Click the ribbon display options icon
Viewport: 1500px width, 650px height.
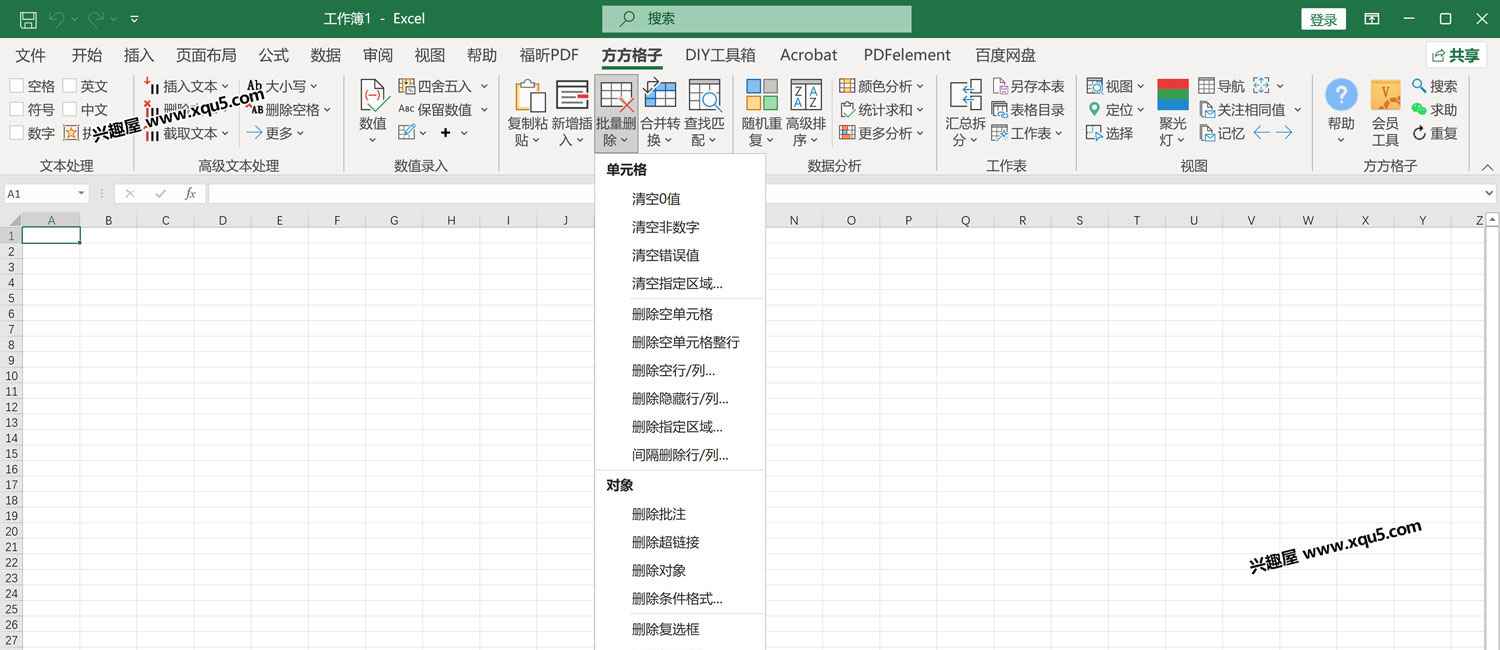coord(1373,19)
